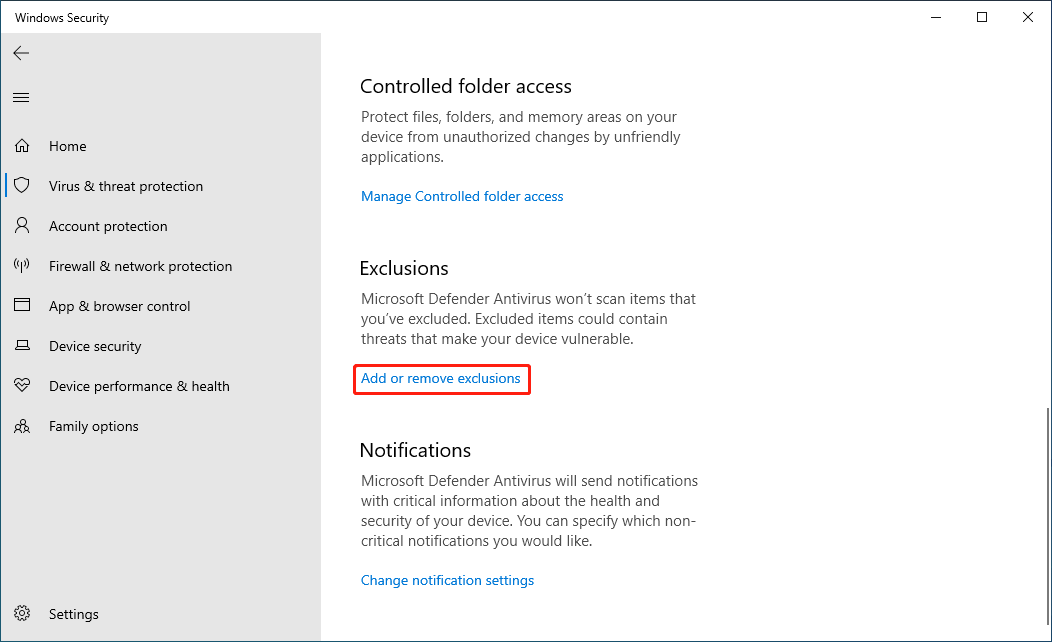Click the Exclusions section heading
This screenshot has width=1052, height=642.
tap(404, 268)
